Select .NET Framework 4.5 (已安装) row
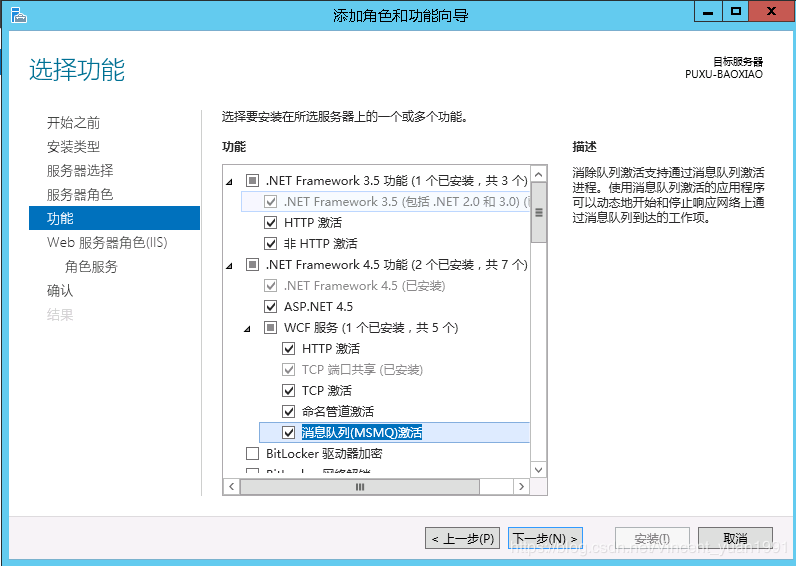This screenshot has width=796, height=566. tap(364, 286)
